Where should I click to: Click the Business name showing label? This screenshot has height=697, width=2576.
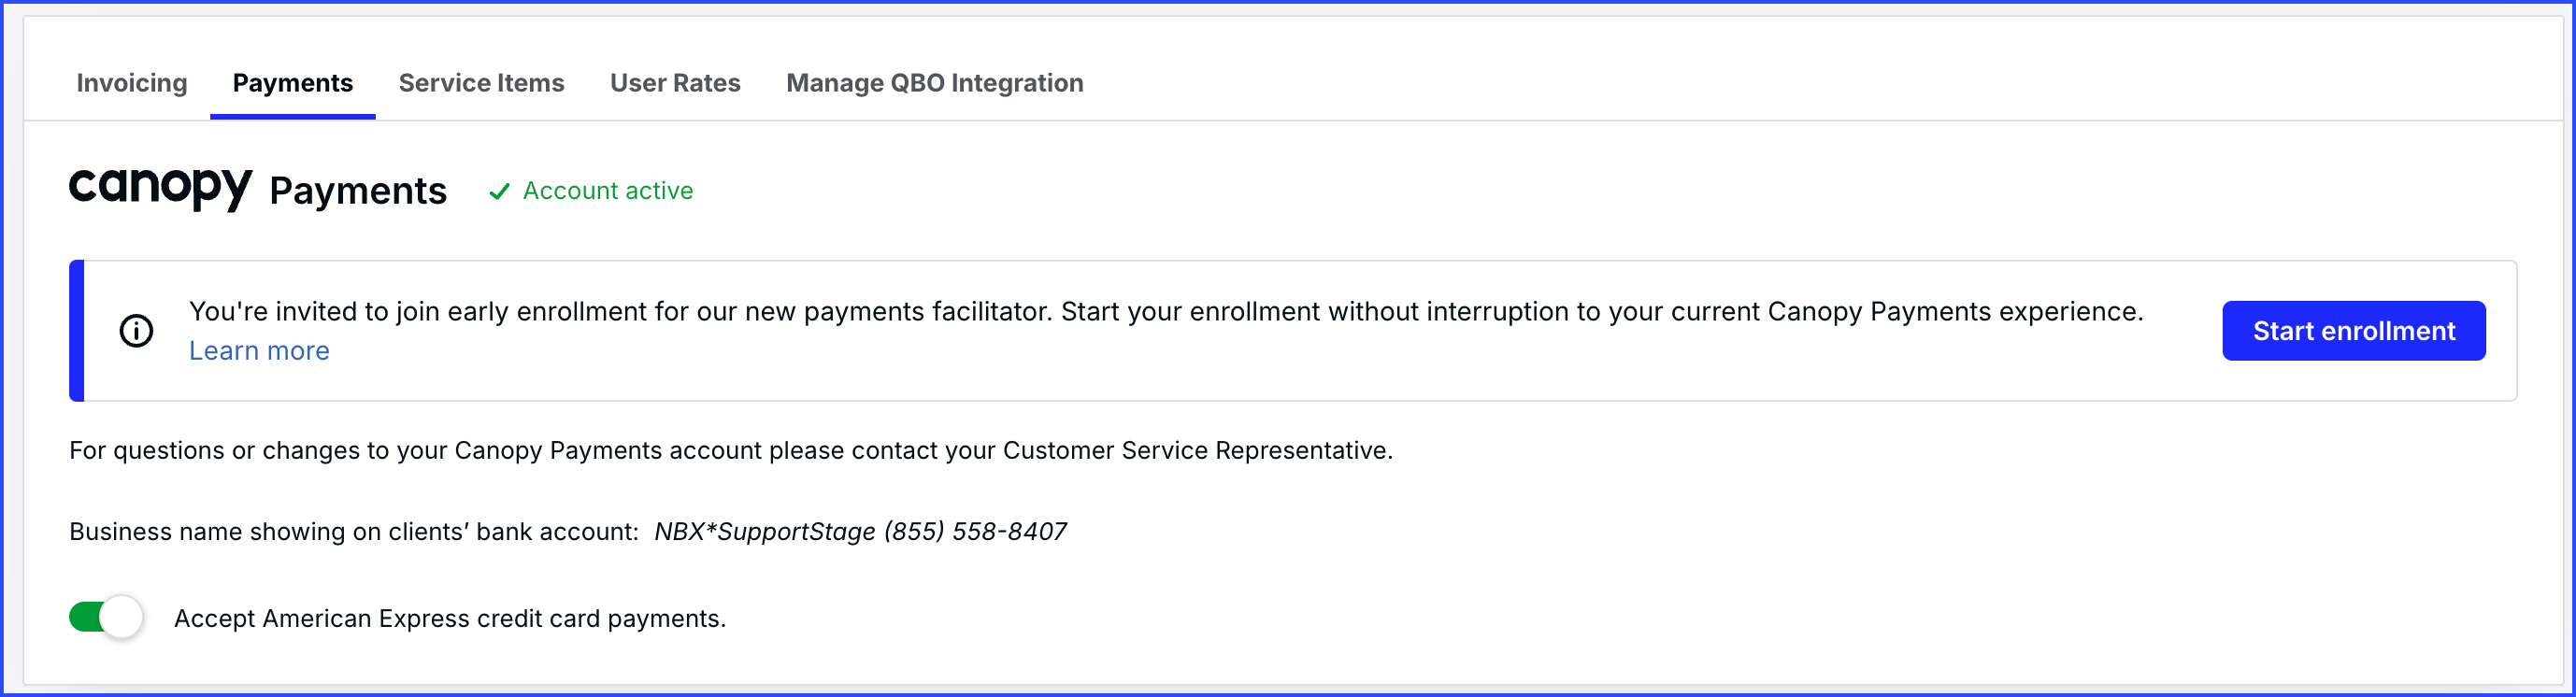coord(353,532)
